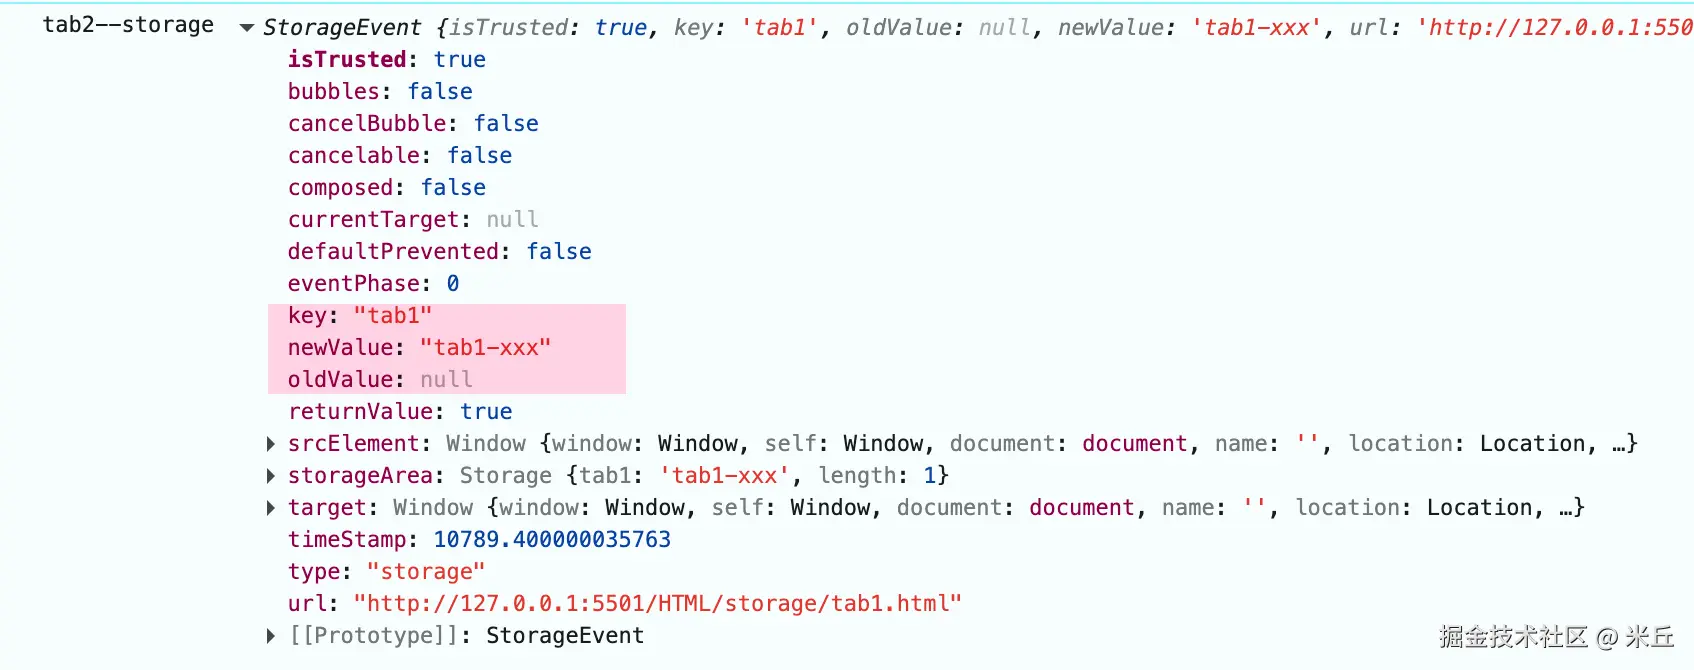Expand the storageArea Storage property
Viewport: 1694px width, 670px height.
271,476
